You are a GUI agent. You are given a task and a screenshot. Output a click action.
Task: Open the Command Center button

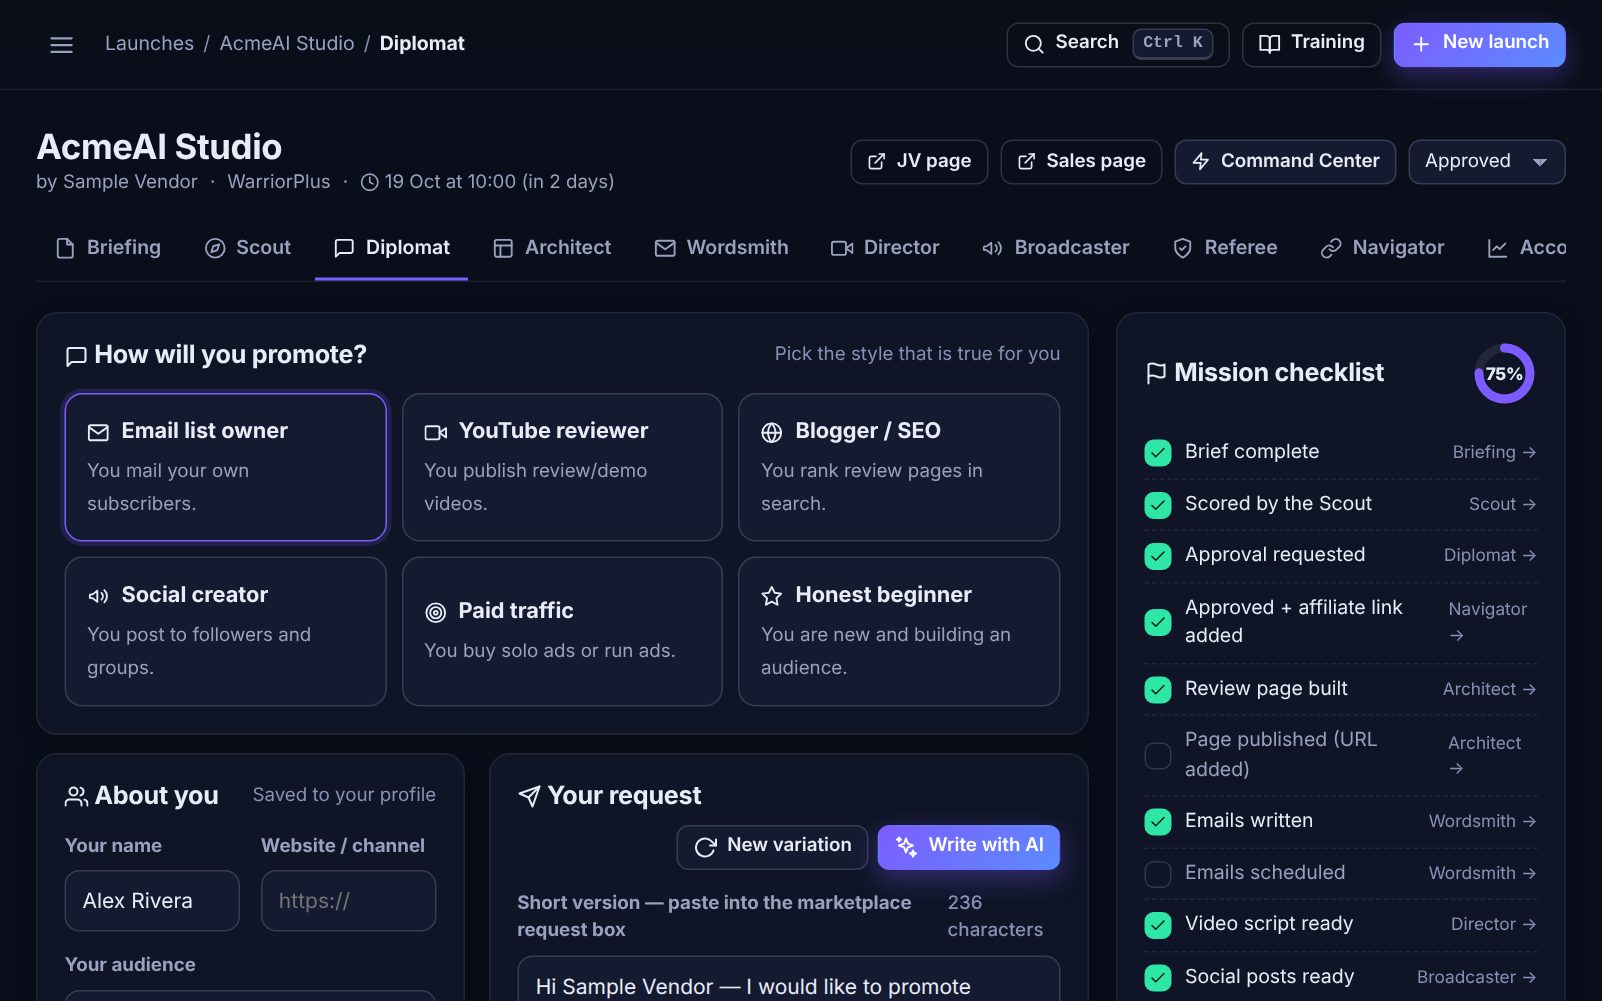(1285, 162)
